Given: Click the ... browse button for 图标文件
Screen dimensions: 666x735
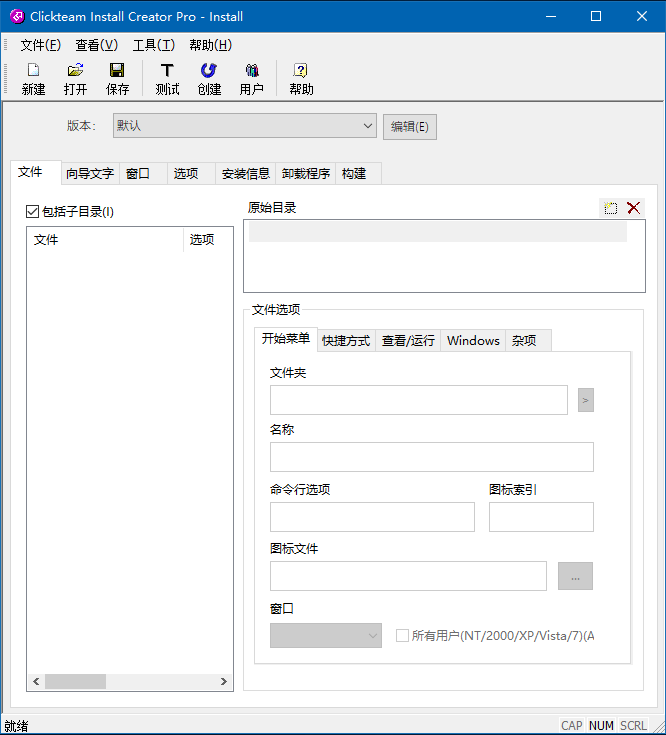Looking at the screenshot, I should point(575,576).
